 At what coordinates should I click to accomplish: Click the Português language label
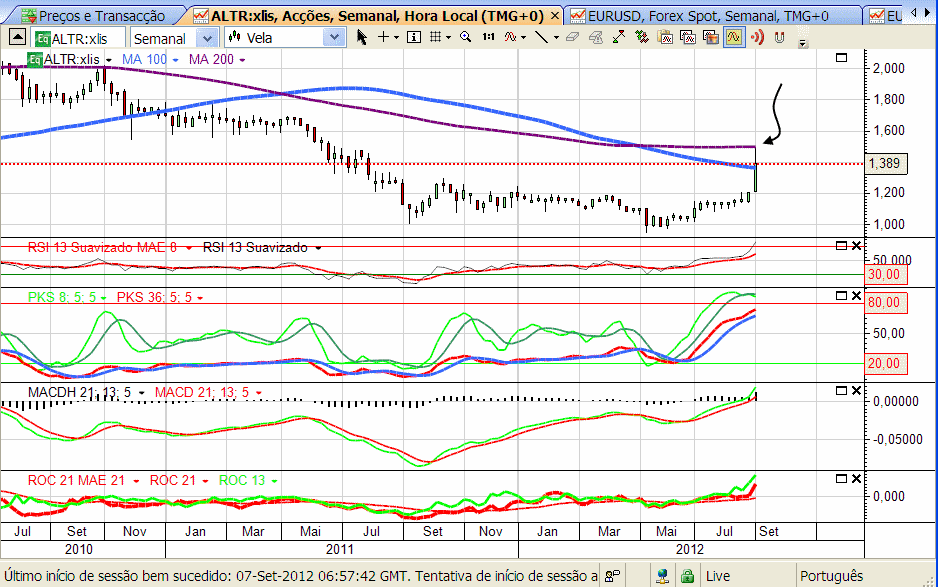[x=830, y=576]
